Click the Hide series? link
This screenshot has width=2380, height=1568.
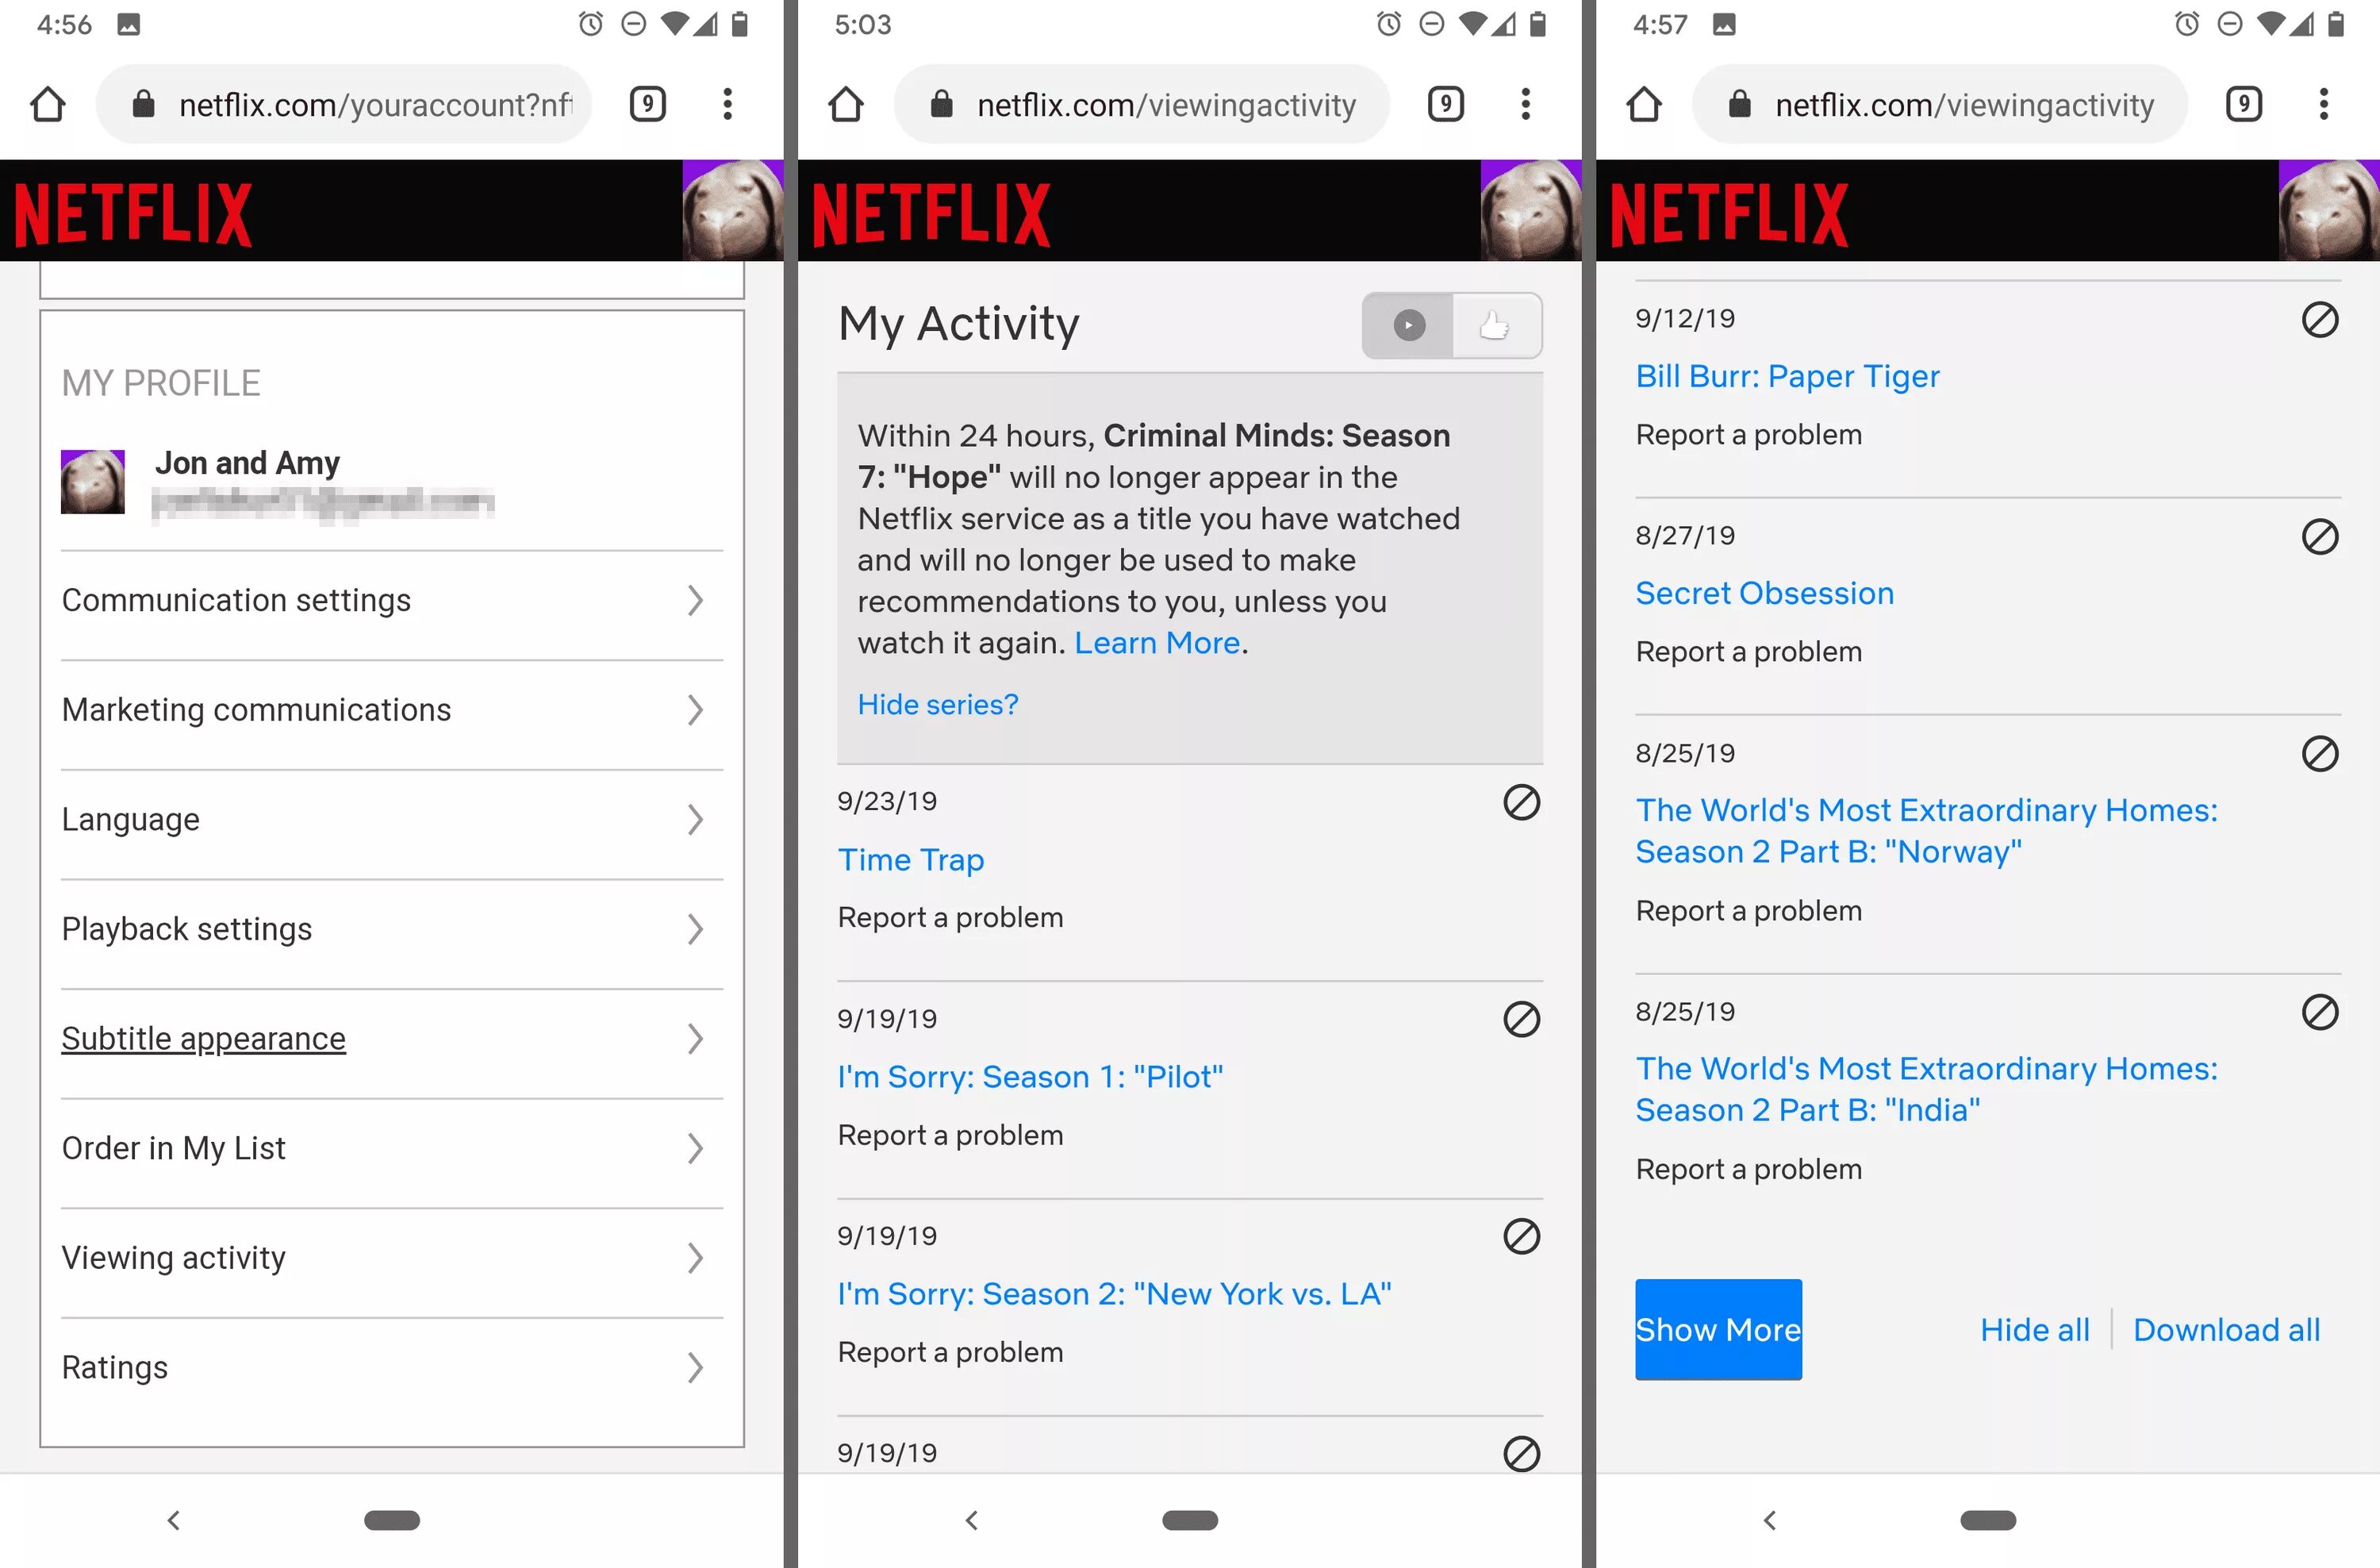coord(937,705)
